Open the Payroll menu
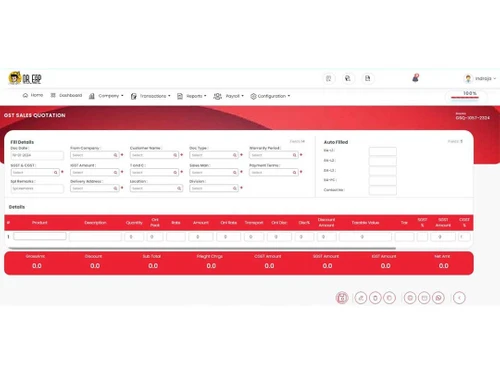500x375 pixels. pyautogui.click(x=228, y=96)
